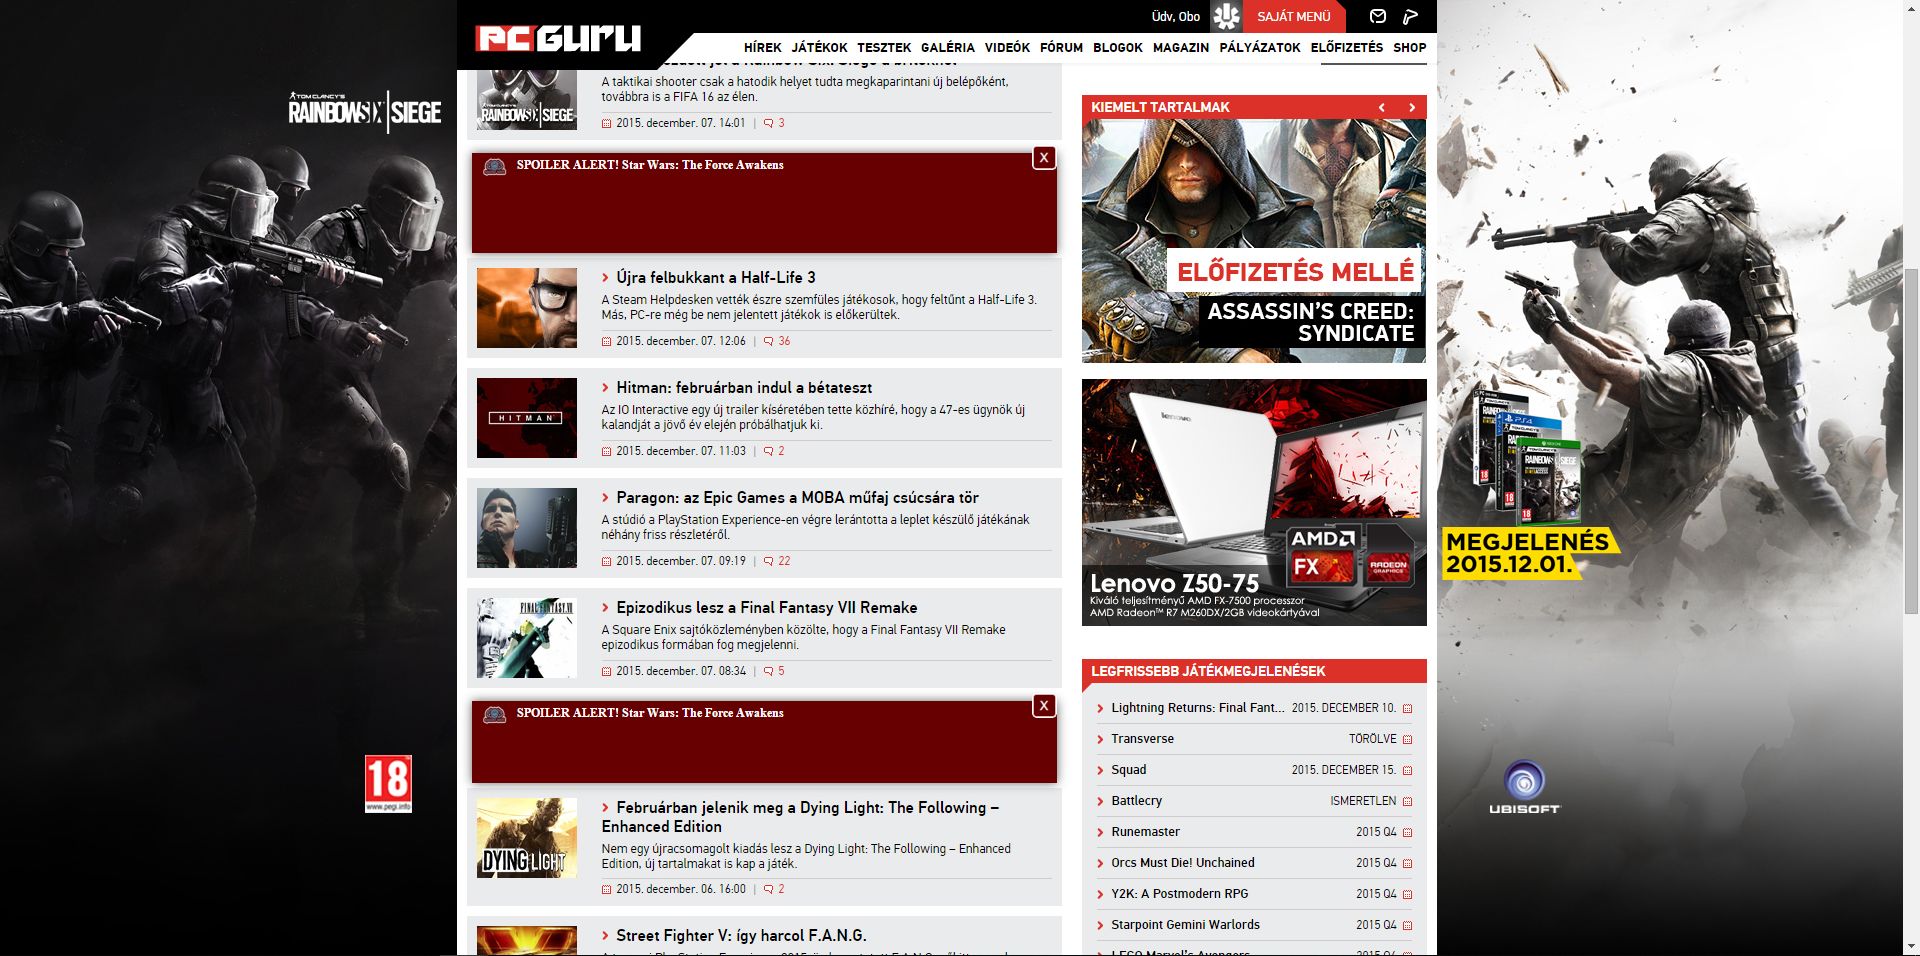The width and height of the screenshot is (1920, 956).
Task: Show next featured content with right arrow
Action: coord(1412,107)
